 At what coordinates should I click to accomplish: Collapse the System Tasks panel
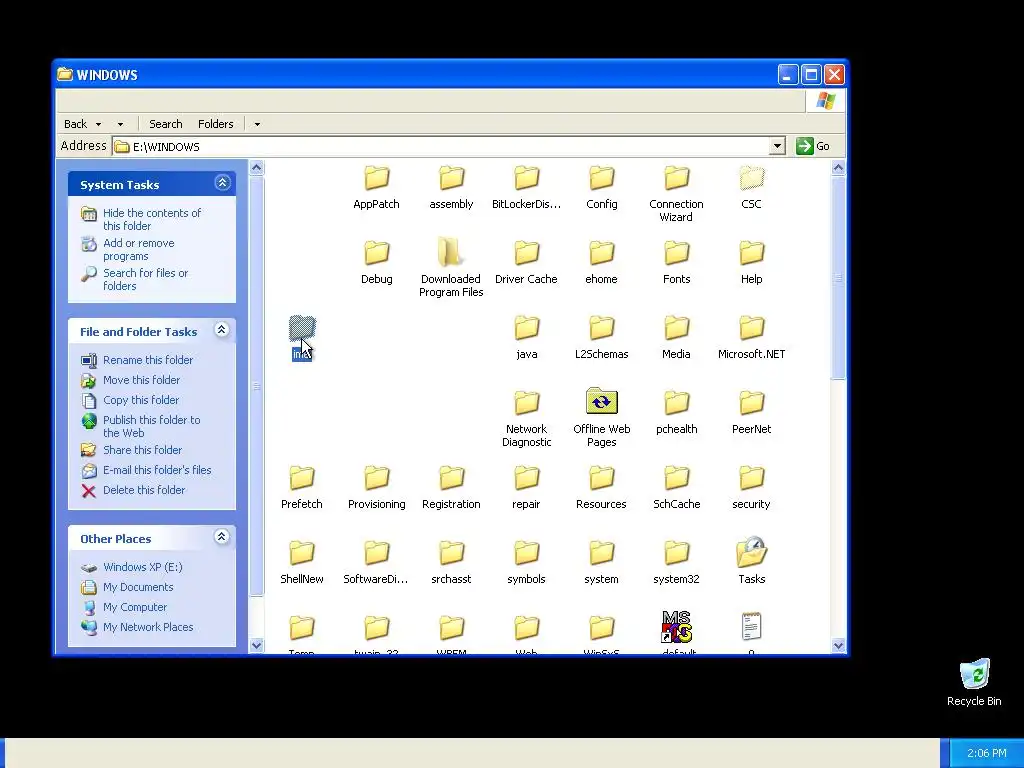(x=222, y=183)
